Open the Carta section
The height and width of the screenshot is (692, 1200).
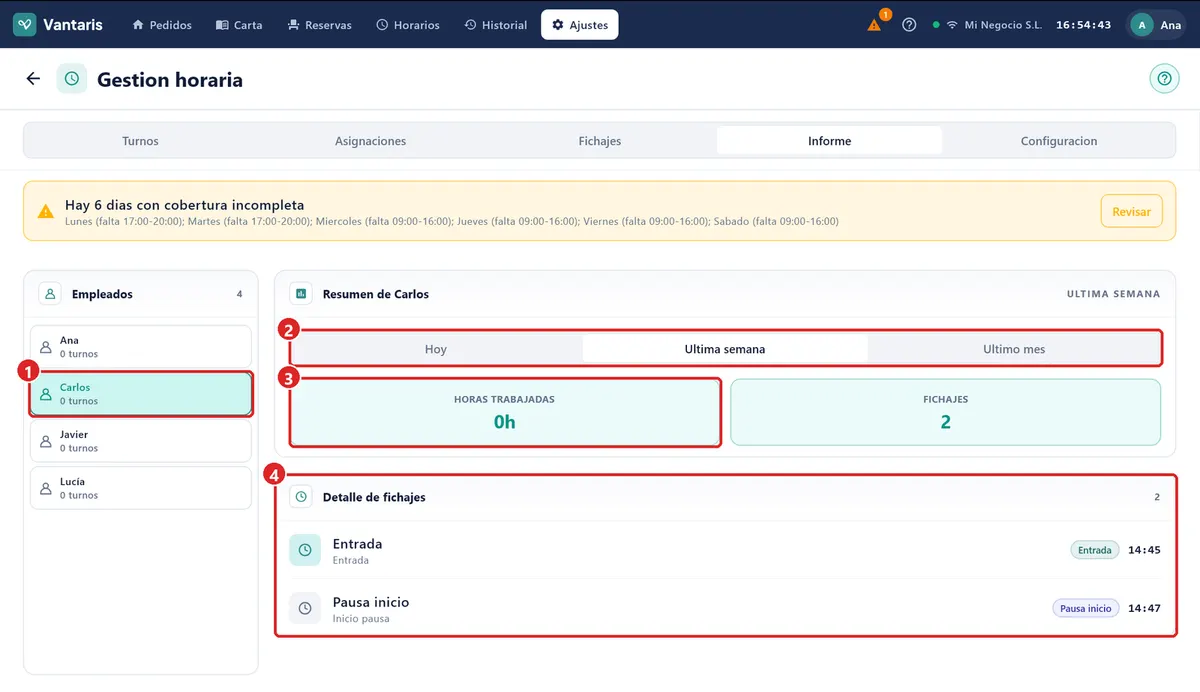(x=239, y=25)
